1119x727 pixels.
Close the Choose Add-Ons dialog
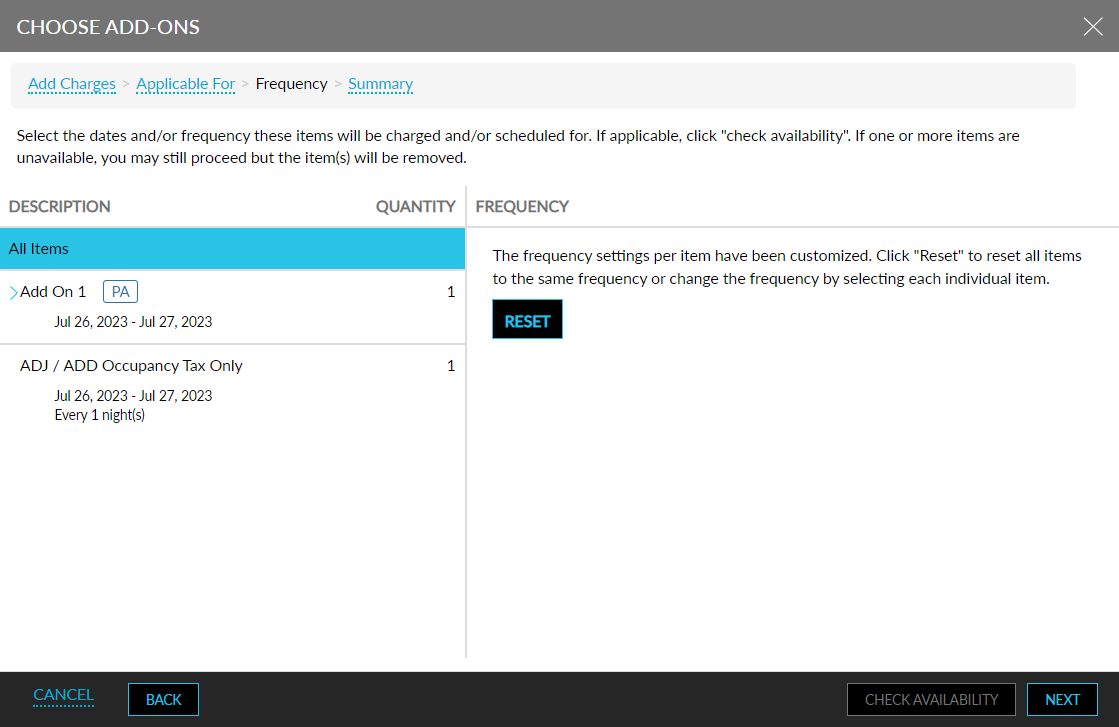[x=1093, y=27]
